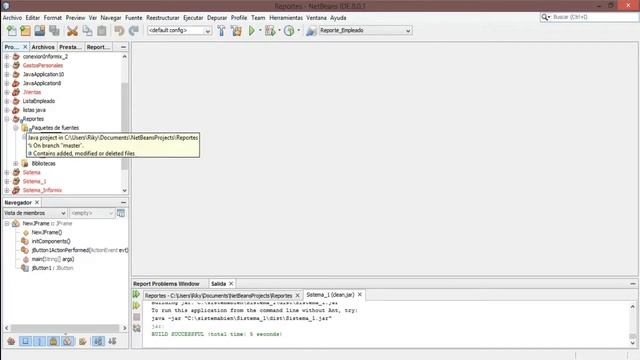640x360 pixels.
Task: Run project with the green play icon
Action: [x=252, y=31]
